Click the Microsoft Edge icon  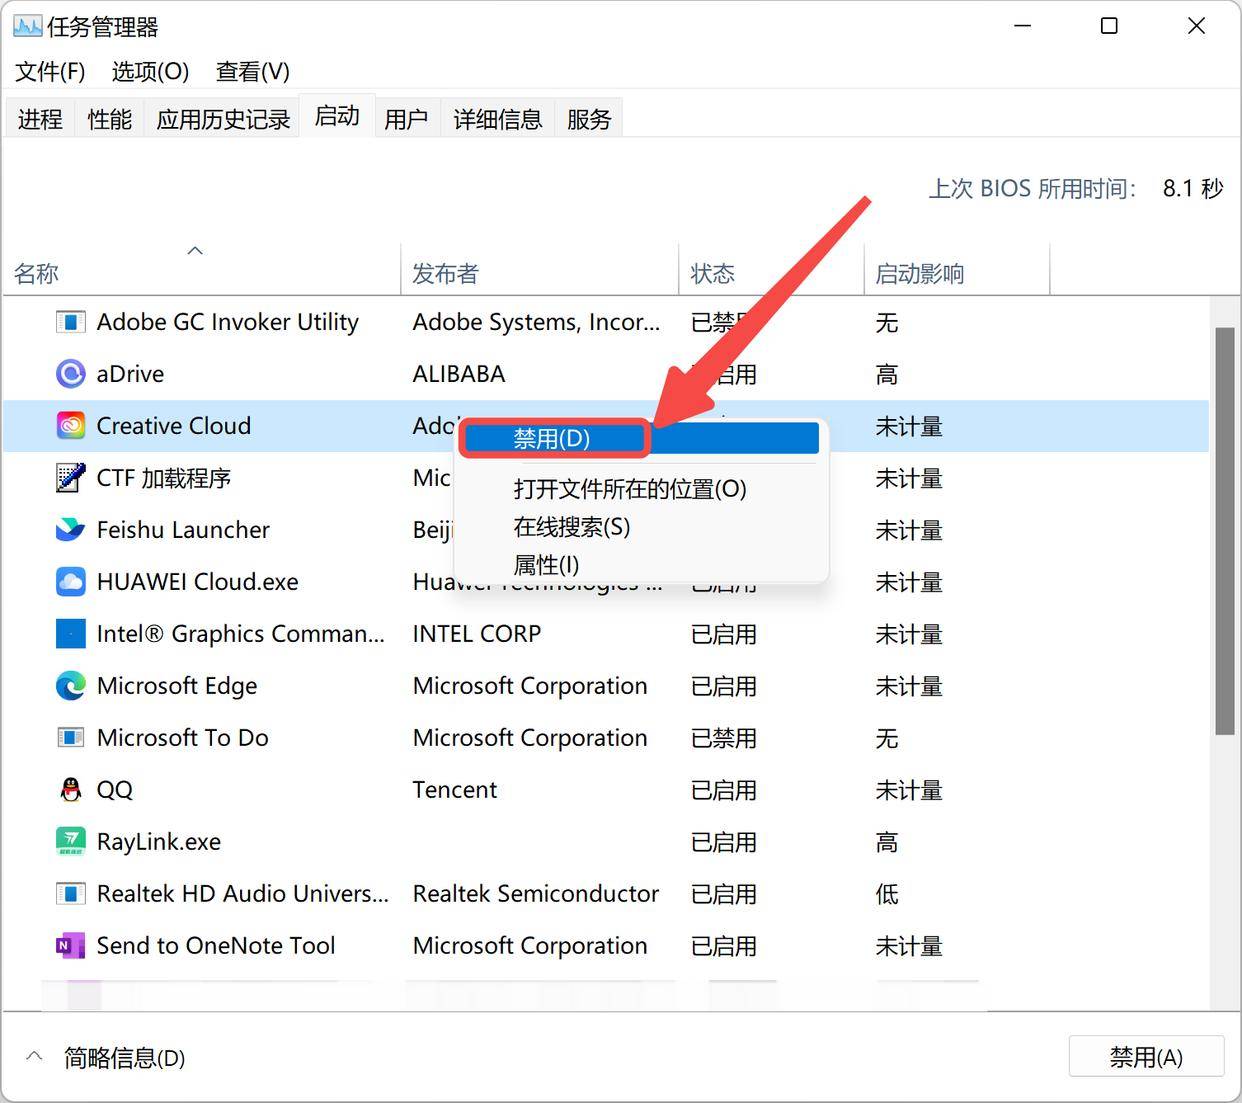pos(70,686)
